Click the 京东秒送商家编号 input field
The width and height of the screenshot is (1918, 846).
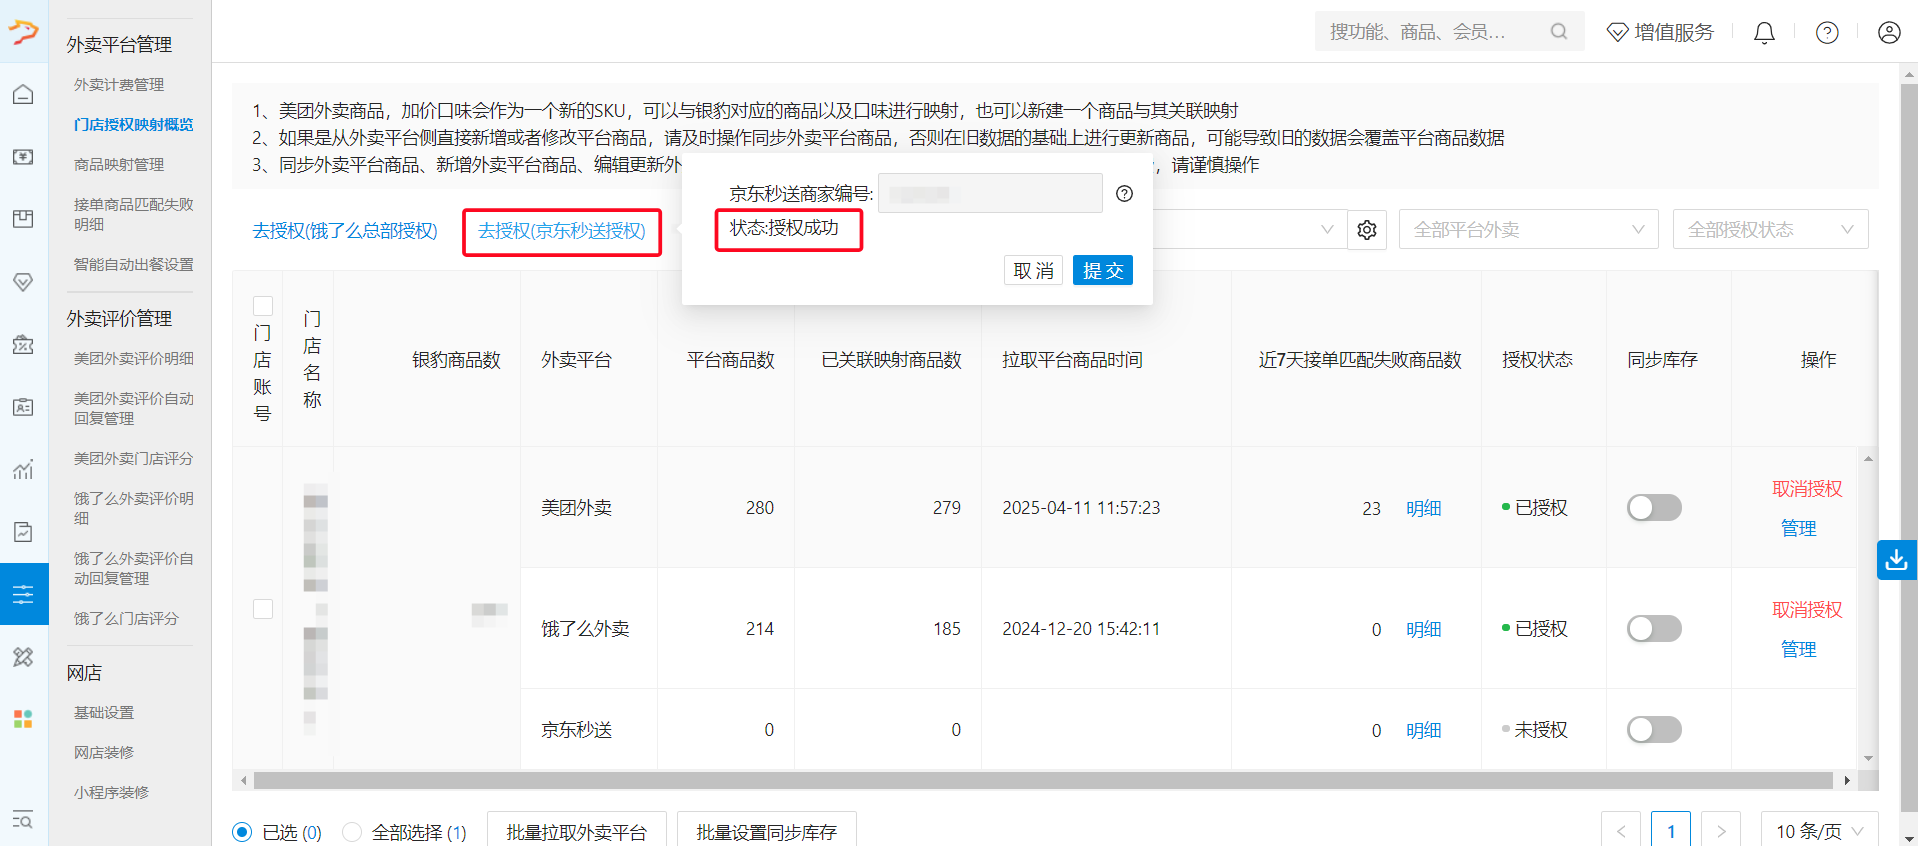point(989,194)
